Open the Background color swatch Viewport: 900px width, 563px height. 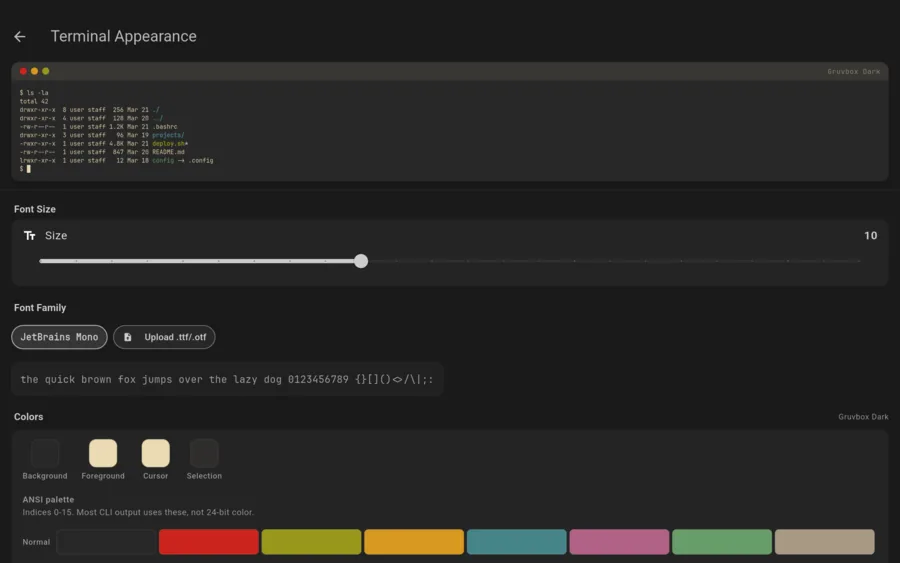[x=45, y=453]
